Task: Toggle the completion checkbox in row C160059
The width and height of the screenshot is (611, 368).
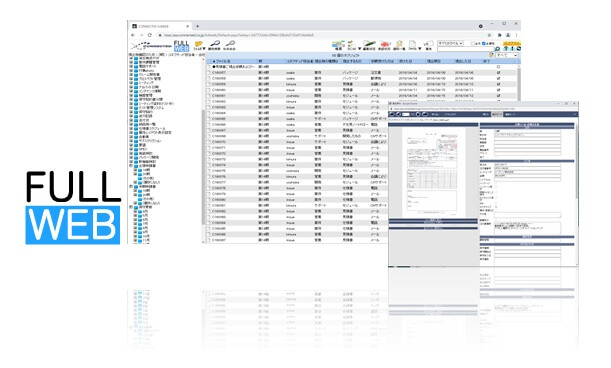Action: (x=498, y=84)
